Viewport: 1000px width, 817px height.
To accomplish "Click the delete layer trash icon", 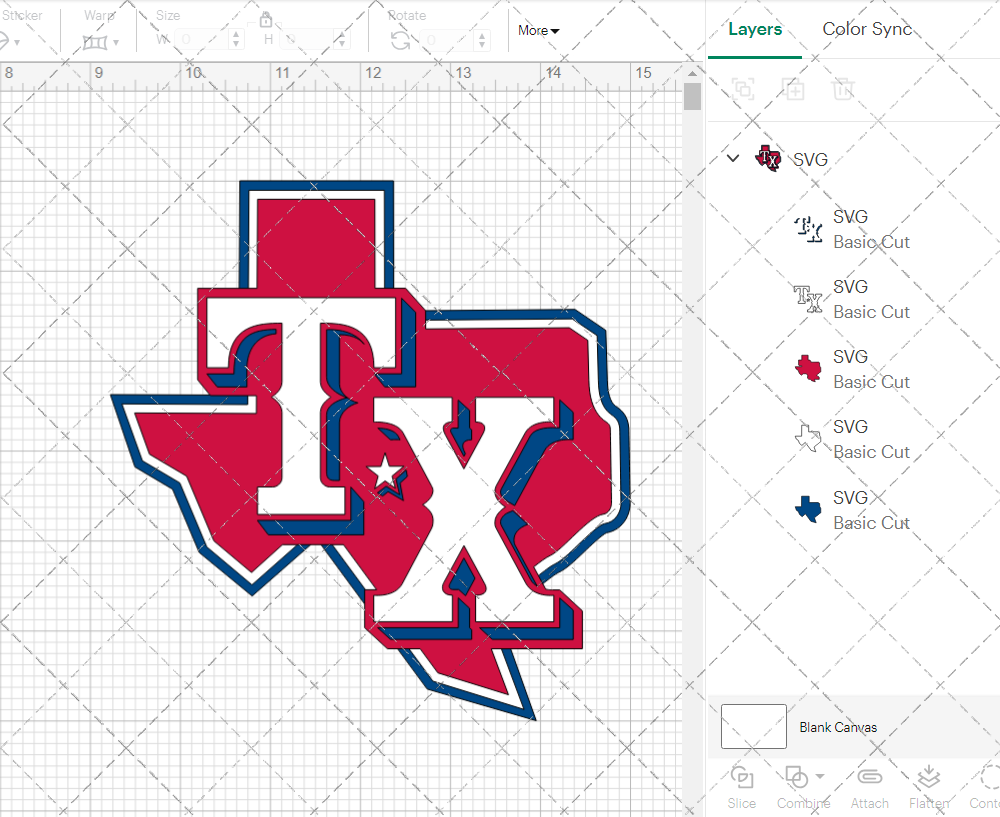I will pyautogui.click(x=843, y=89).
